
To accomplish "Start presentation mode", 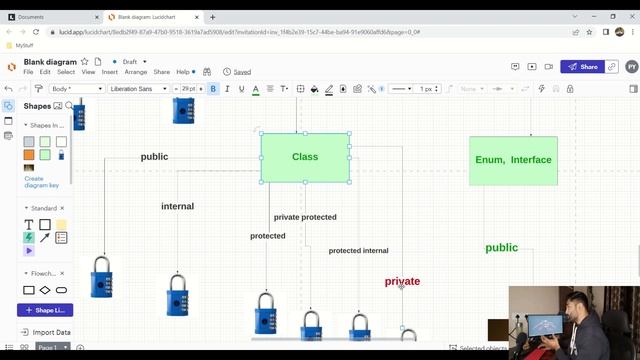I will (x=532, y=67).
